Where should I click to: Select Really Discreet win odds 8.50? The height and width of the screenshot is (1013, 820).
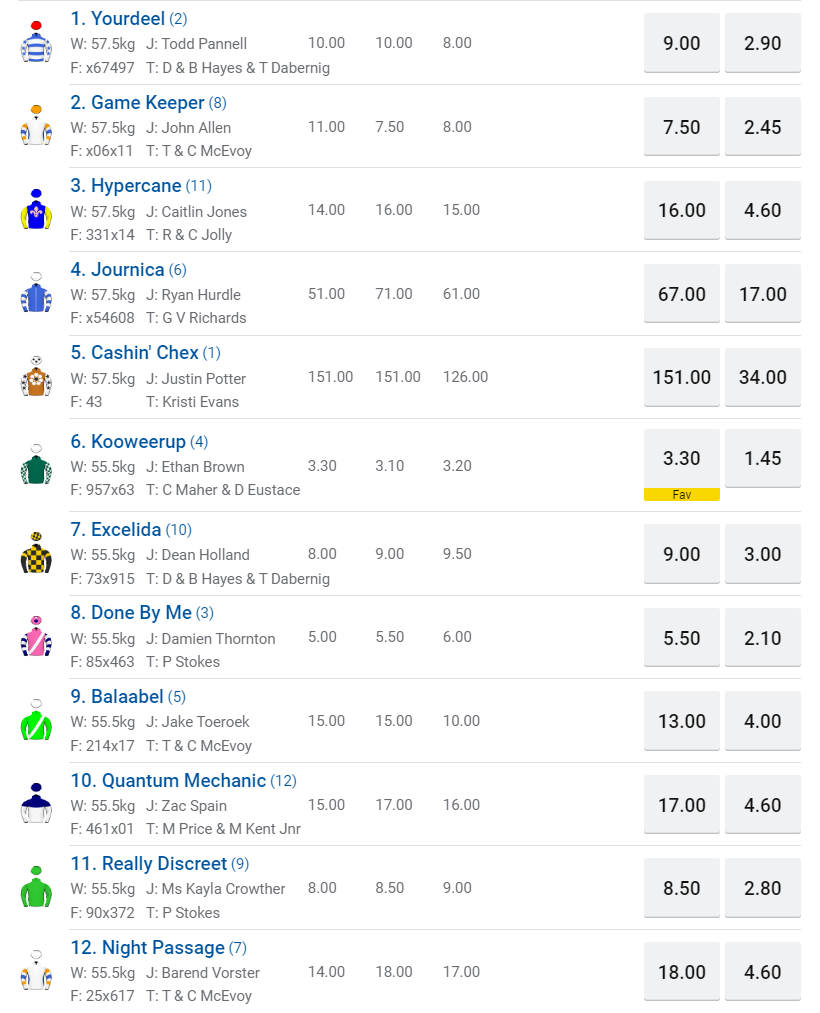pos(682,888)
